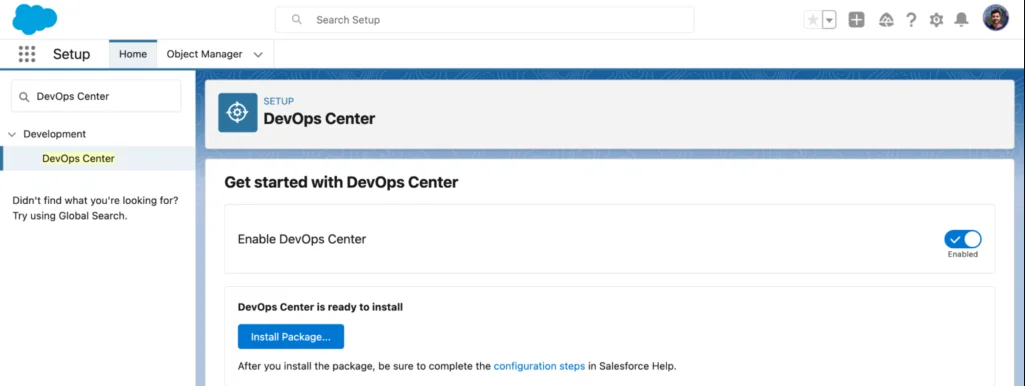1025x386 pixels.
Task: Open the Object Manager tab
Action: pos(204,54)
